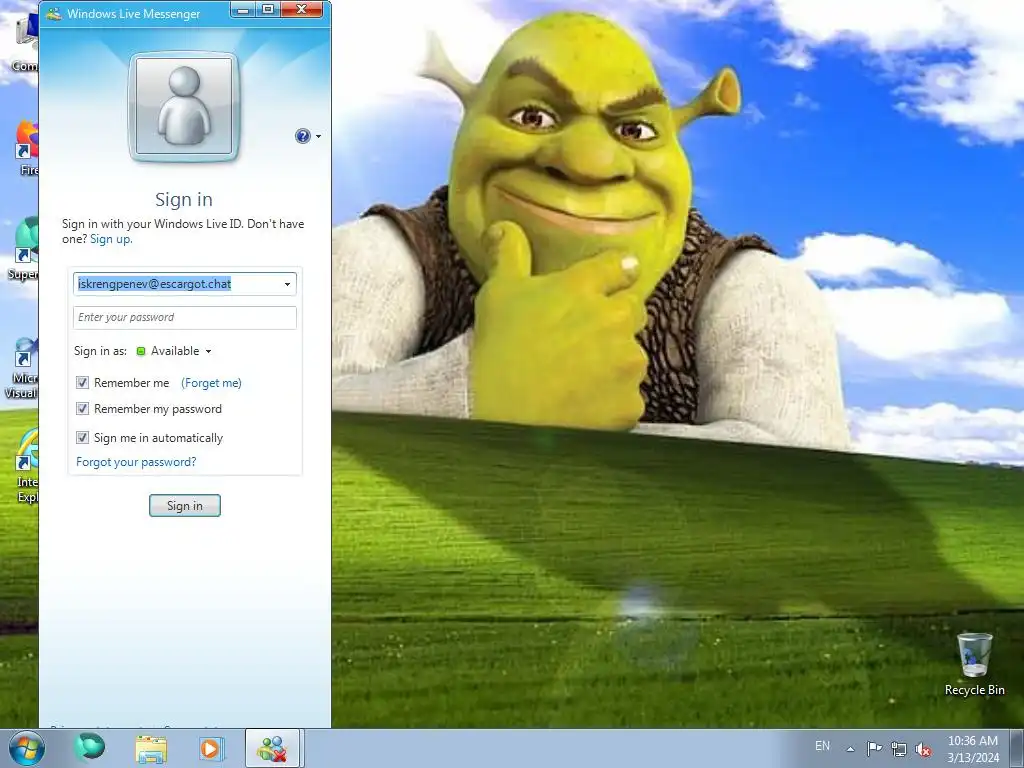Image resolution: width=1024 pixels, height=768 pixels.
Task: Click the Sign in button
Action: tap(185, 505)
